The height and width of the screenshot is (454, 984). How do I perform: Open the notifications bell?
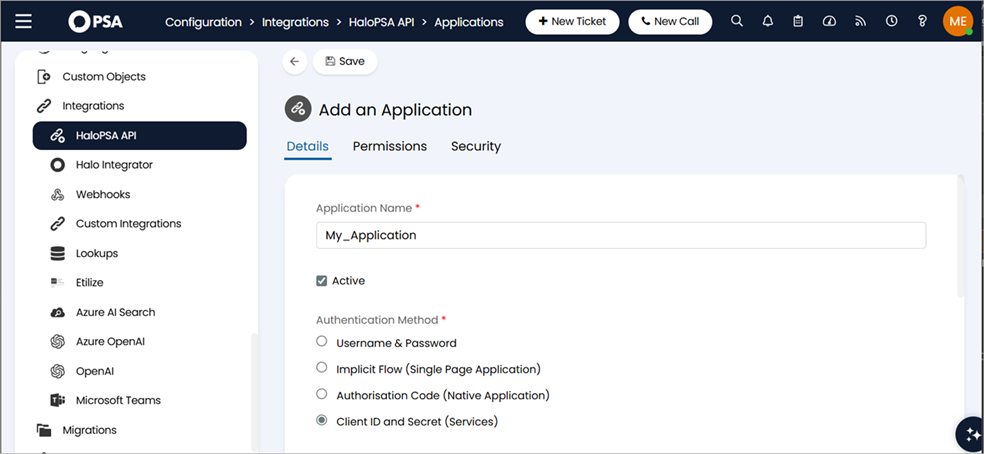click(767, 21)
